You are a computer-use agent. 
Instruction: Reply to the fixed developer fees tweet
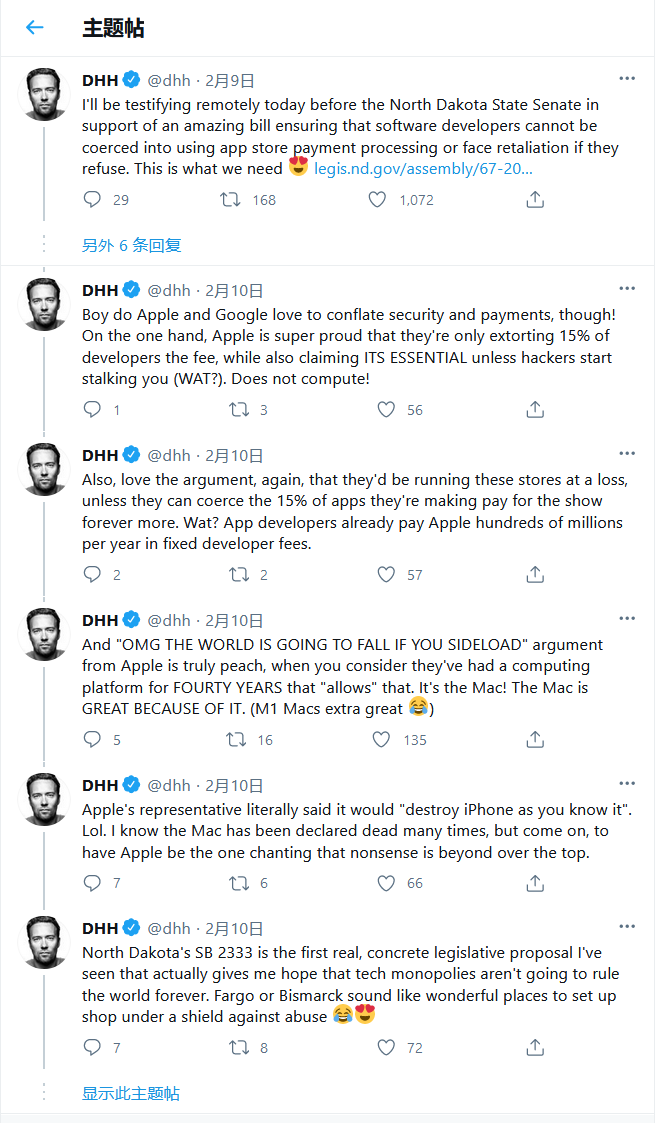tap(92, 574)
